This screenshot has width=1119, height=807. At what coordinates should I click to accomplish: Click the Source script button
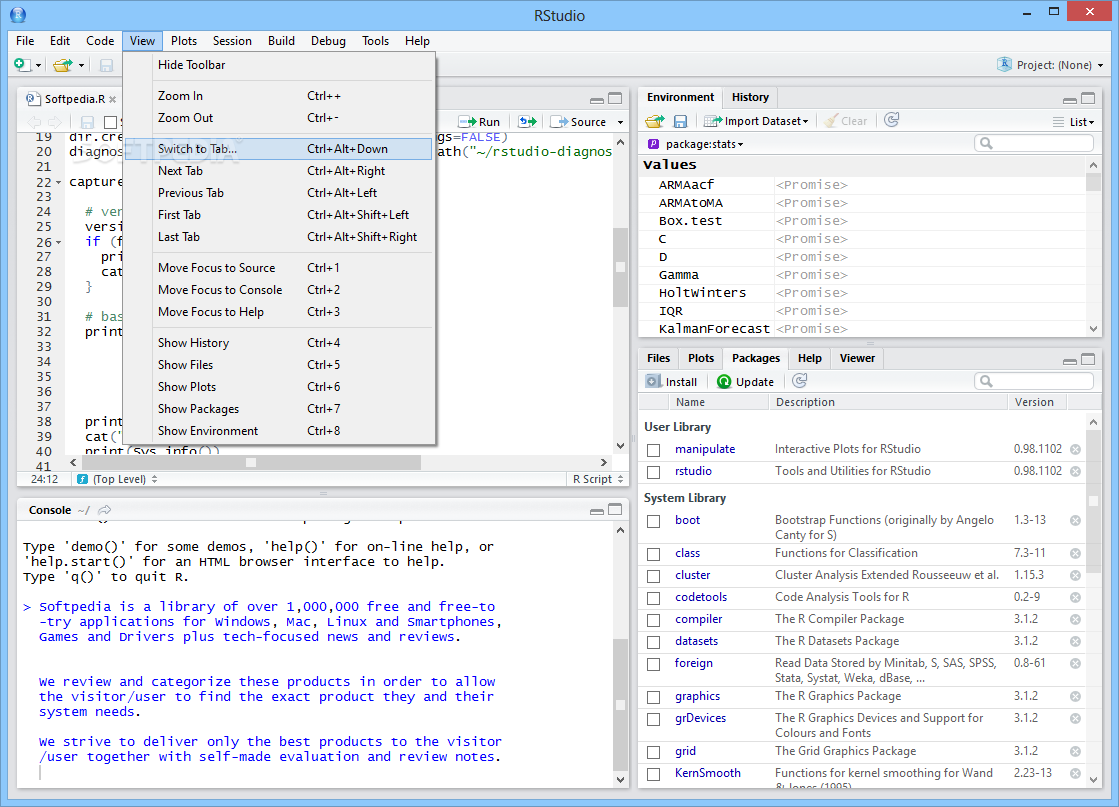(x=578, y=122)
